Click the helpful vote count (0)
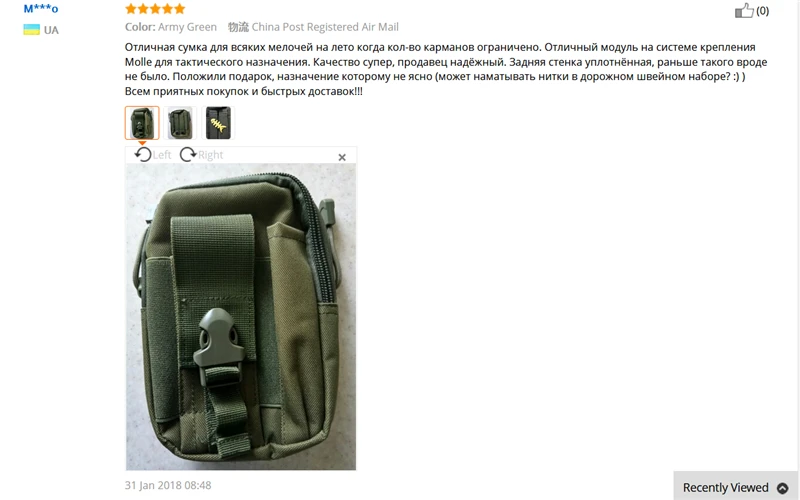The height and width of the screenshot is (500, 800). 762,11
